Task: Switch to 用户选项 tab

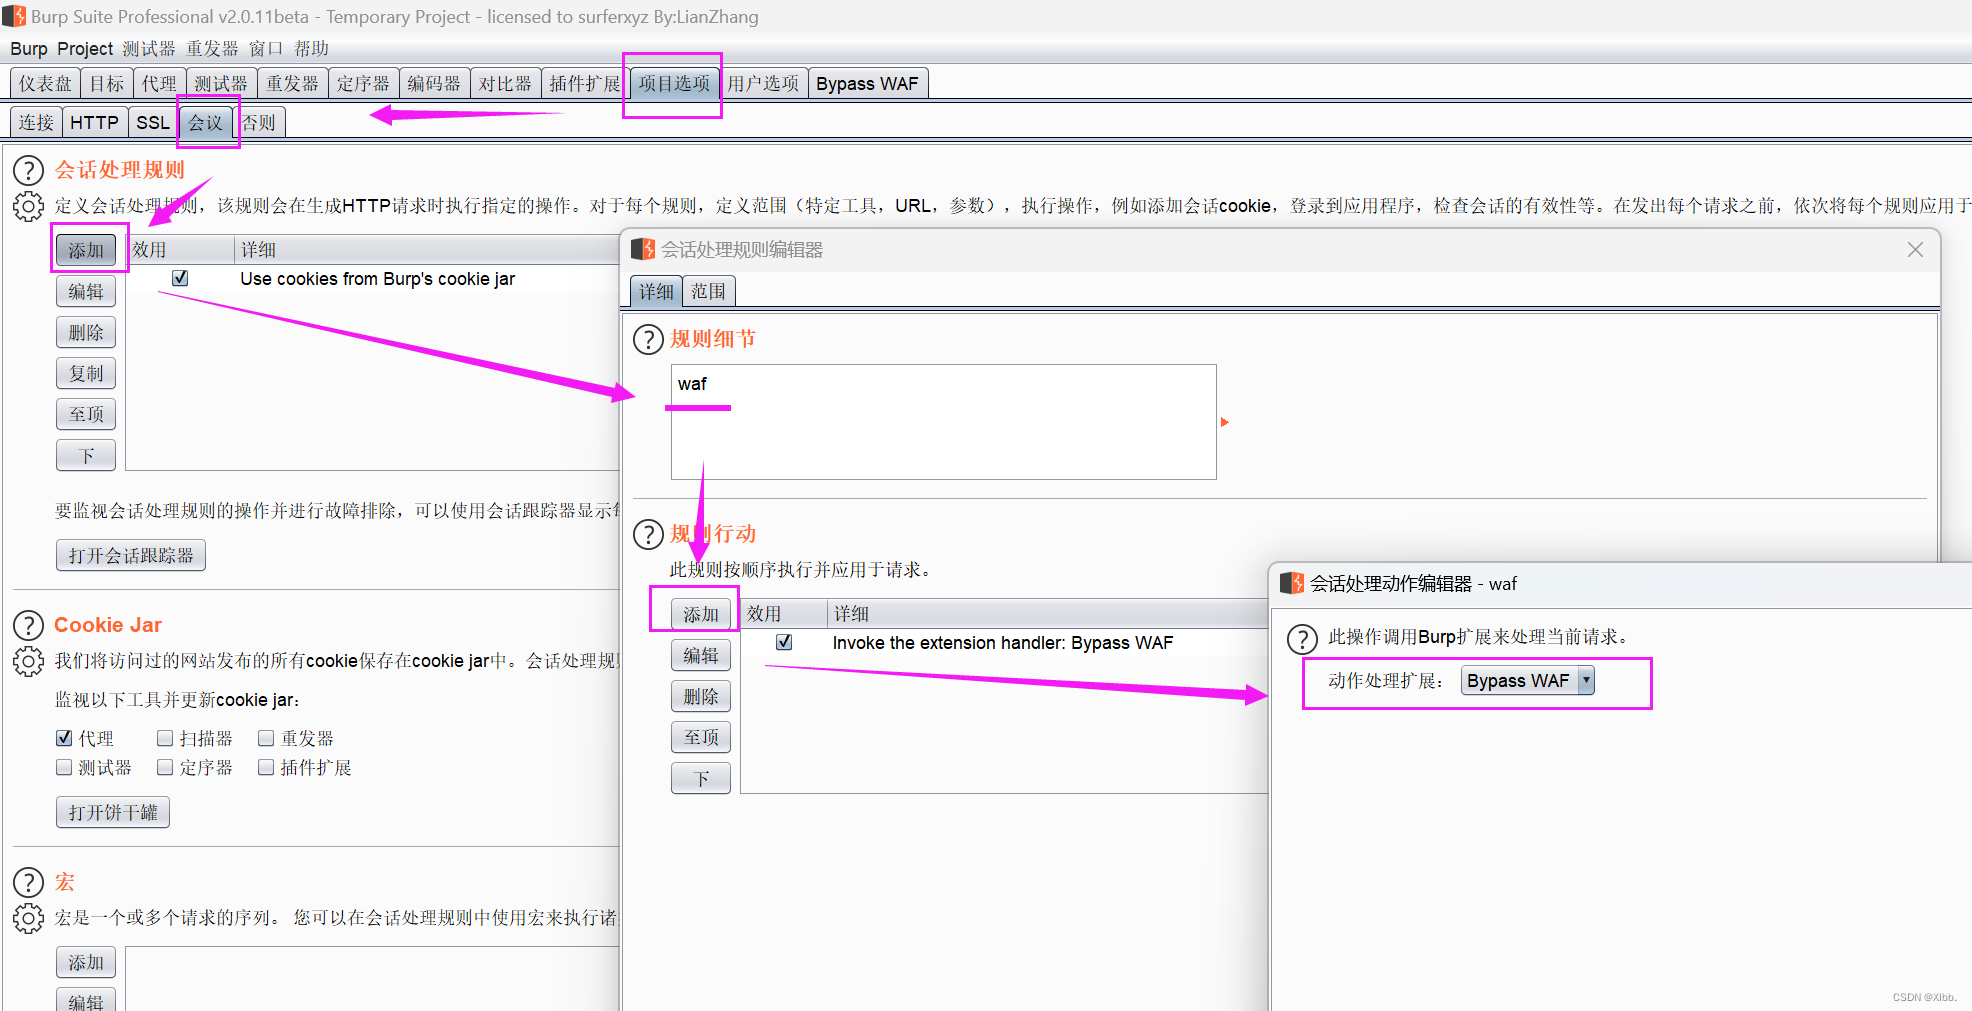Action: tap(763, 83)
